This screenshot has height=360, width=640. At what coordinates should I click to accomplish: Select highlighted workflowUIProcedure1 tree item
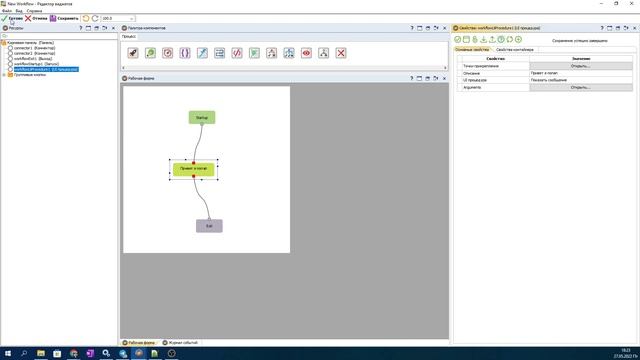click(46, 69)
